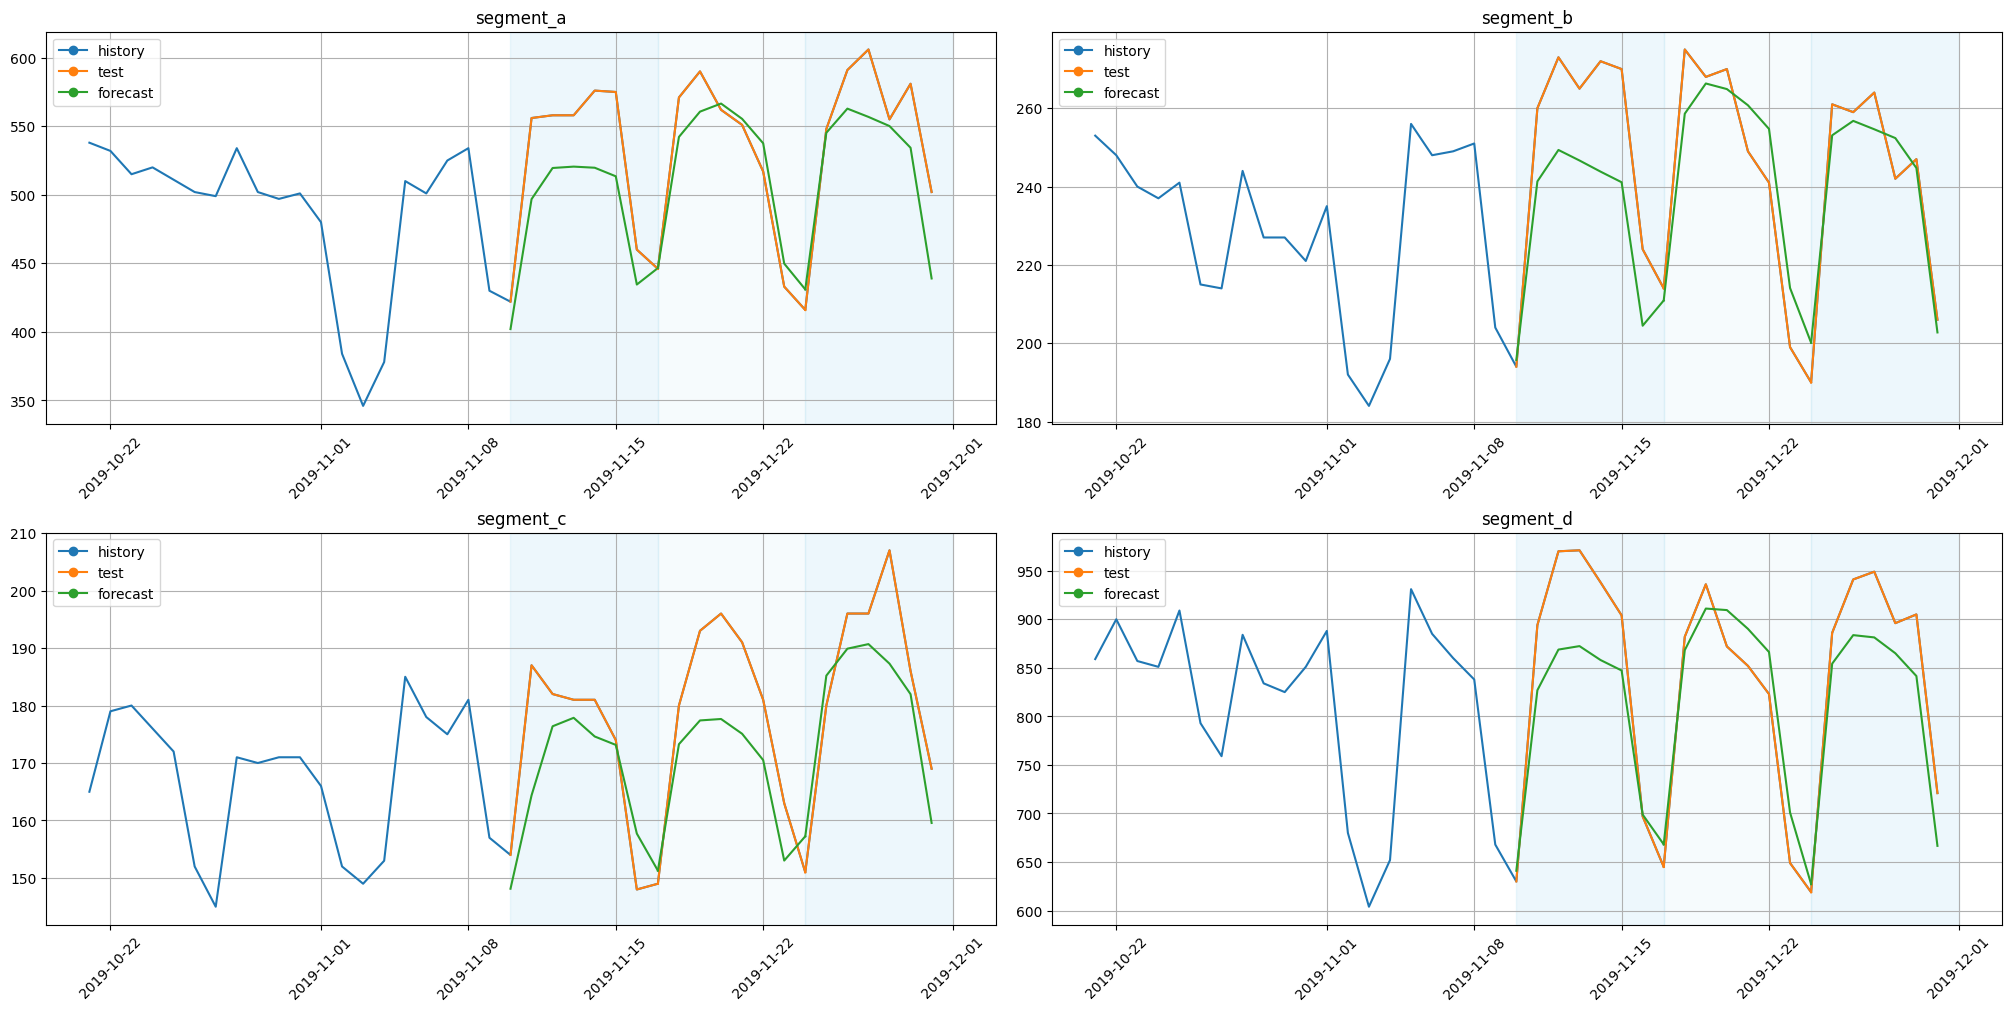Click y-axis label 950 in segment_d
Viewport: 2011px width, 1011px height.
(x=1031, y=572)
